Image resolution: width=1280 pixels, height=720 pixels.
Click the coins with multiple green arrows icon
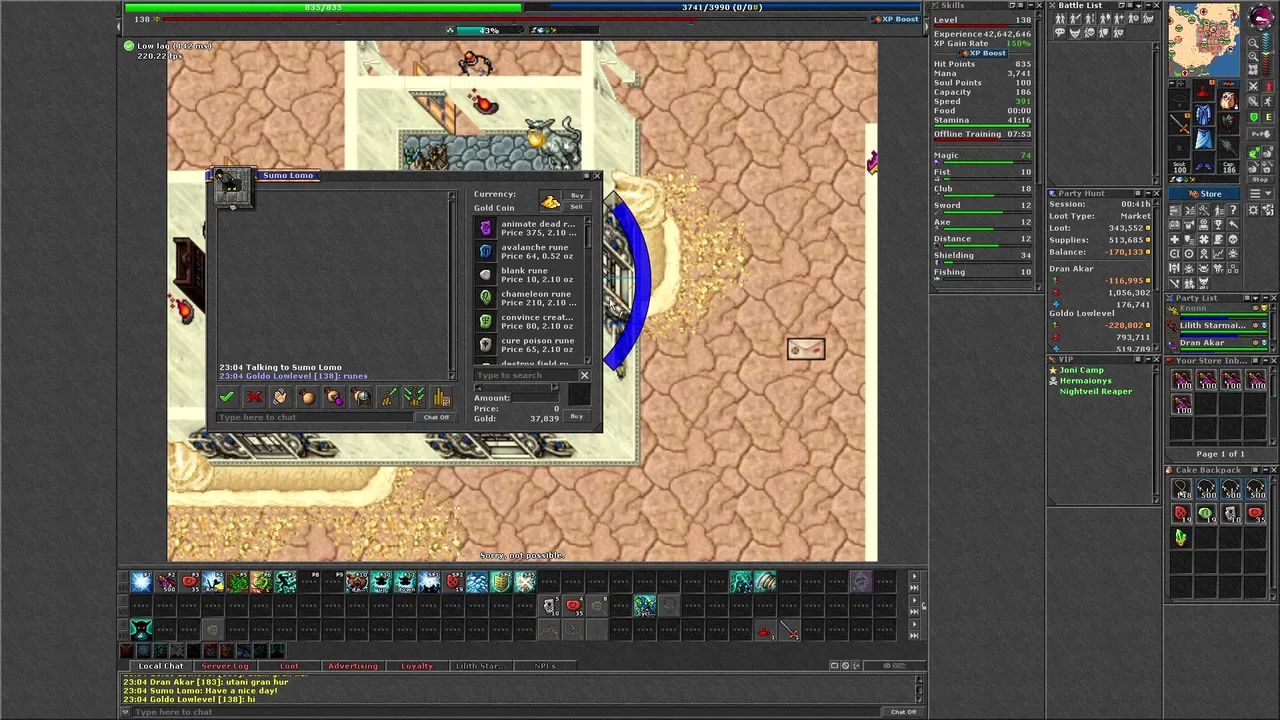(414, 397)
